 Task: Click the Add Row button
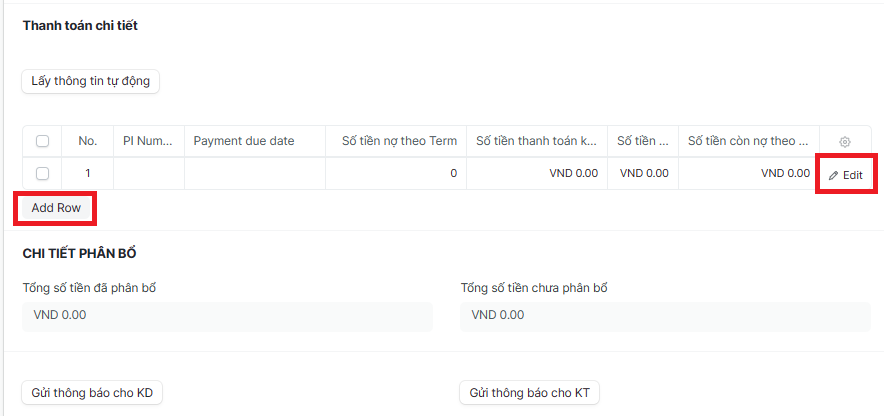click(56, 208)
